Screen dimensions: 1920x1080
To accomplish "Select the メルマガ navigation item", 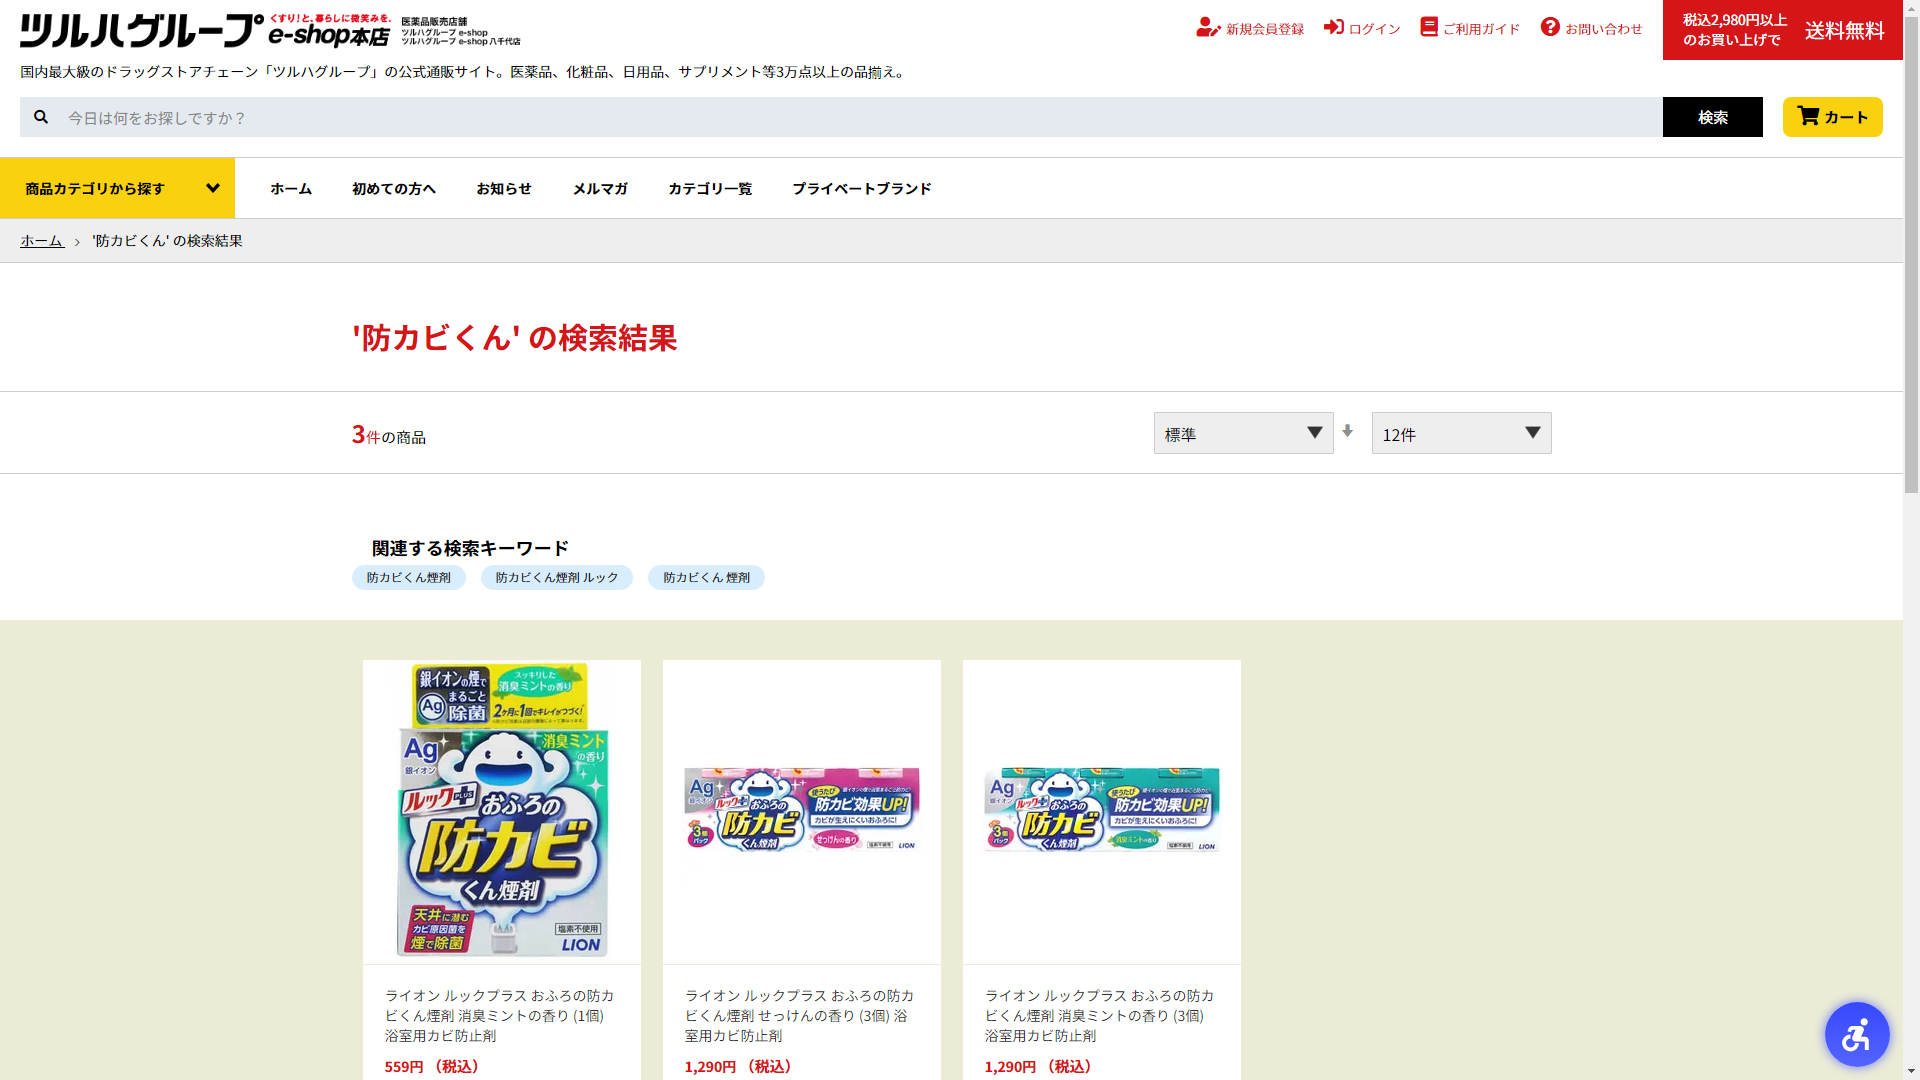I will (599, 188).
